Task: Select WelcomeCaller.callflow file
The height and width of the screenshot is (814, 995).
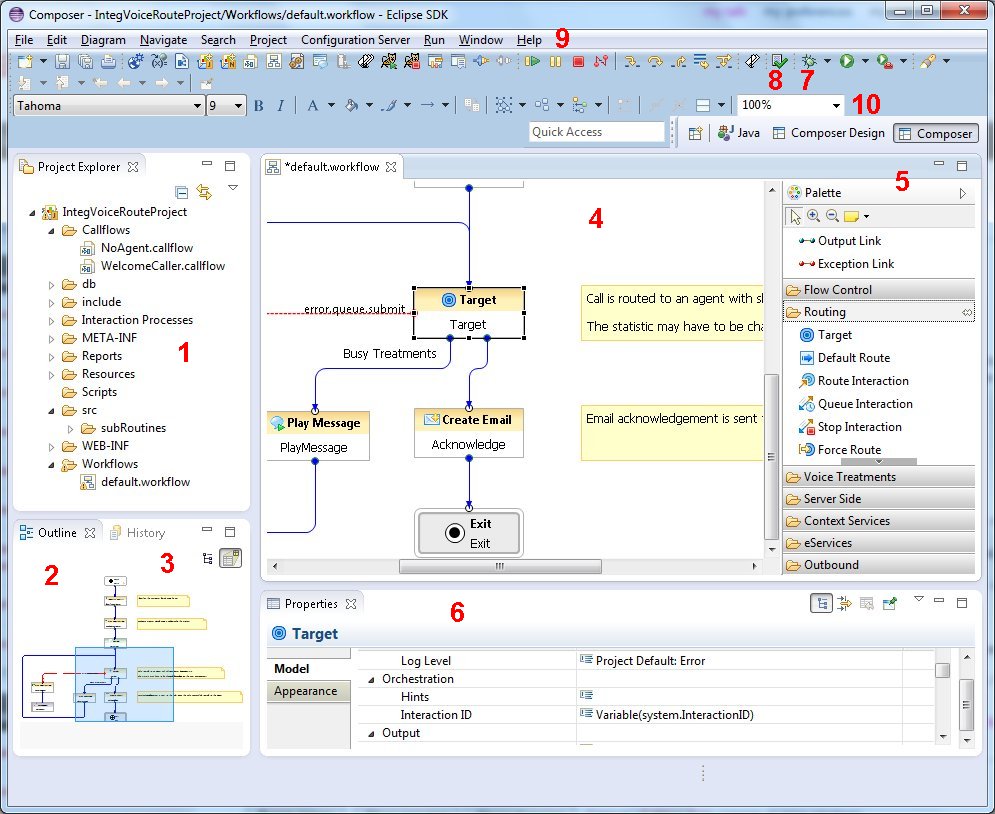Action: [162, 266]
